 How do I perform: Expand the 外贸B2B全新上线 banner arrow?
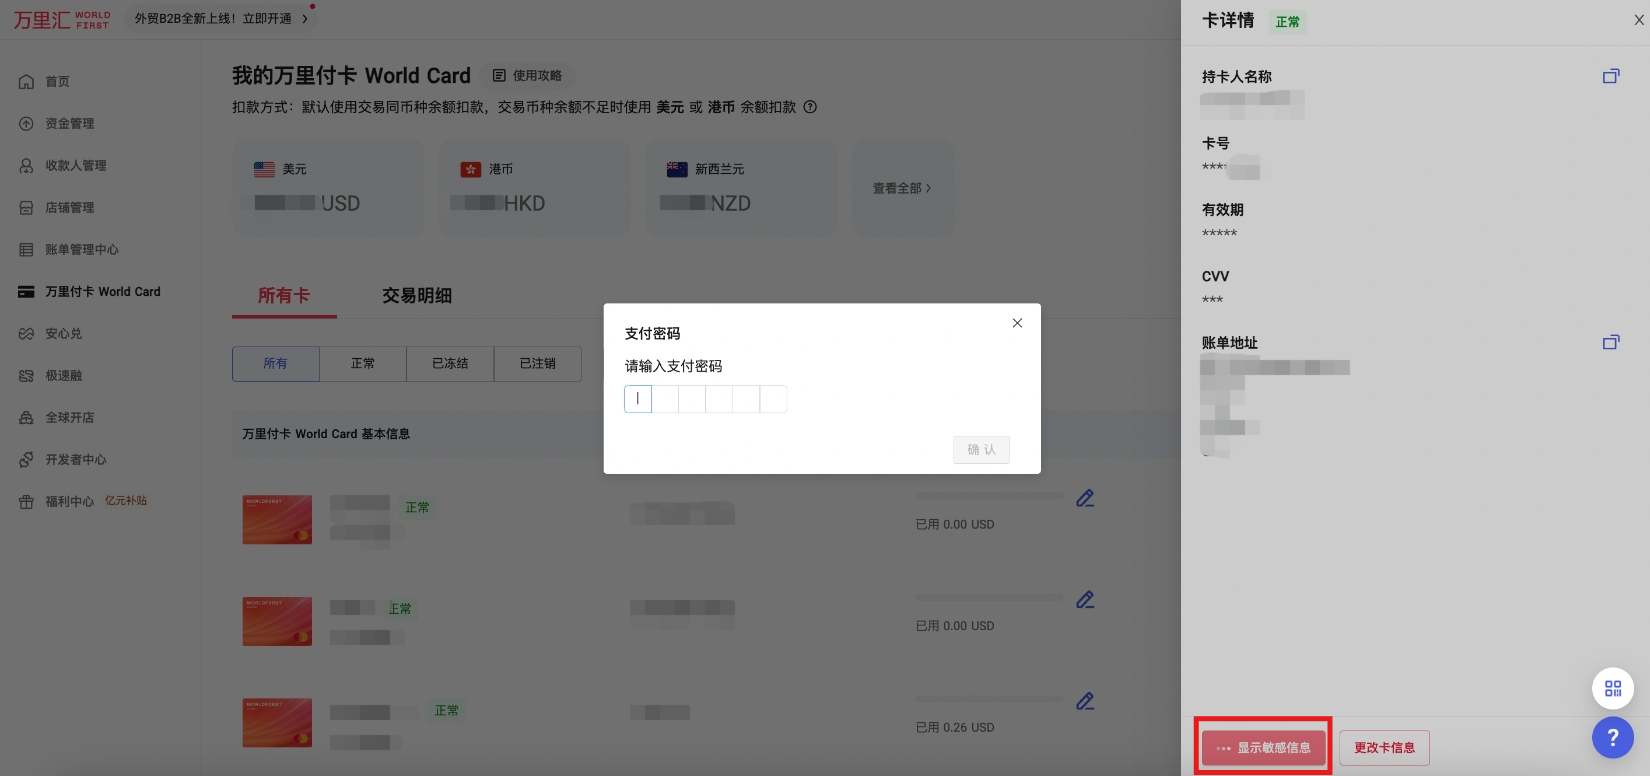[305, 19]
